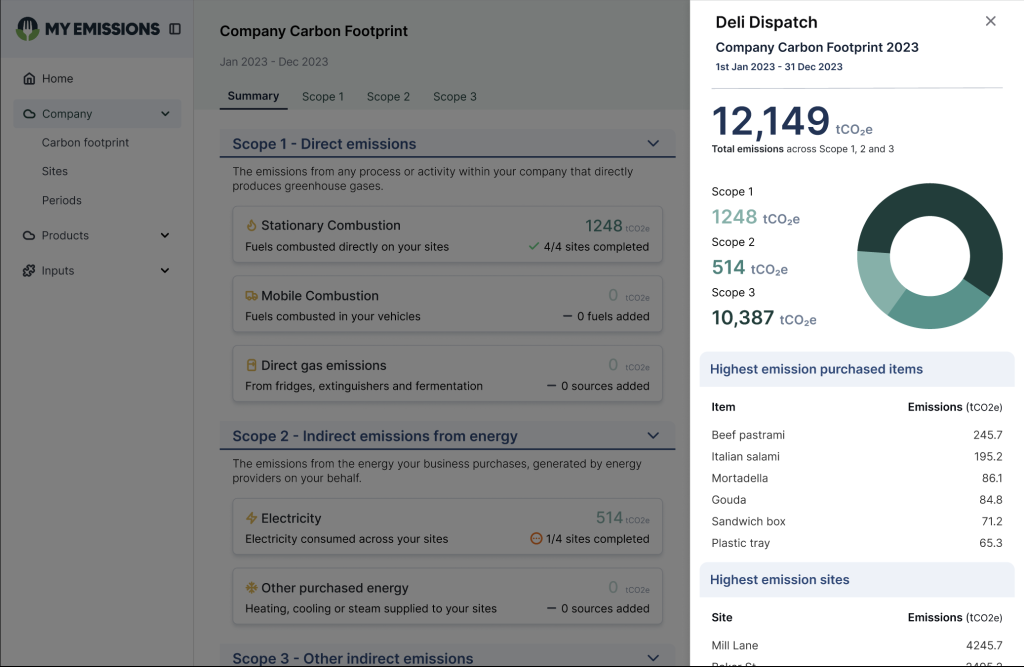
Task: Click the Home house icon
Action: 29,79
